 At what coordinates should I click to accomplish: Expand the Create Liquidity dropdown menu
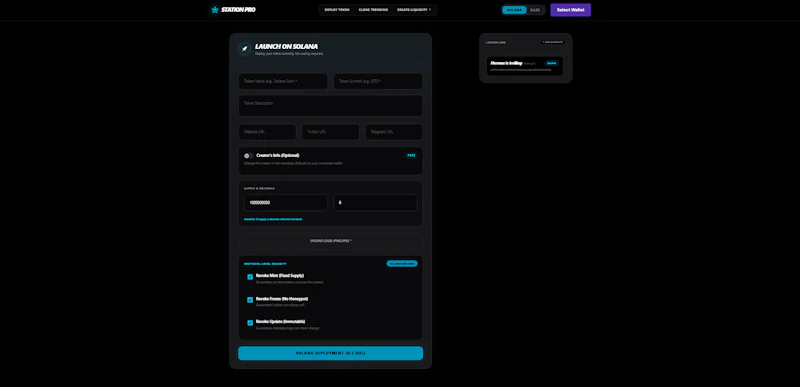414,10
